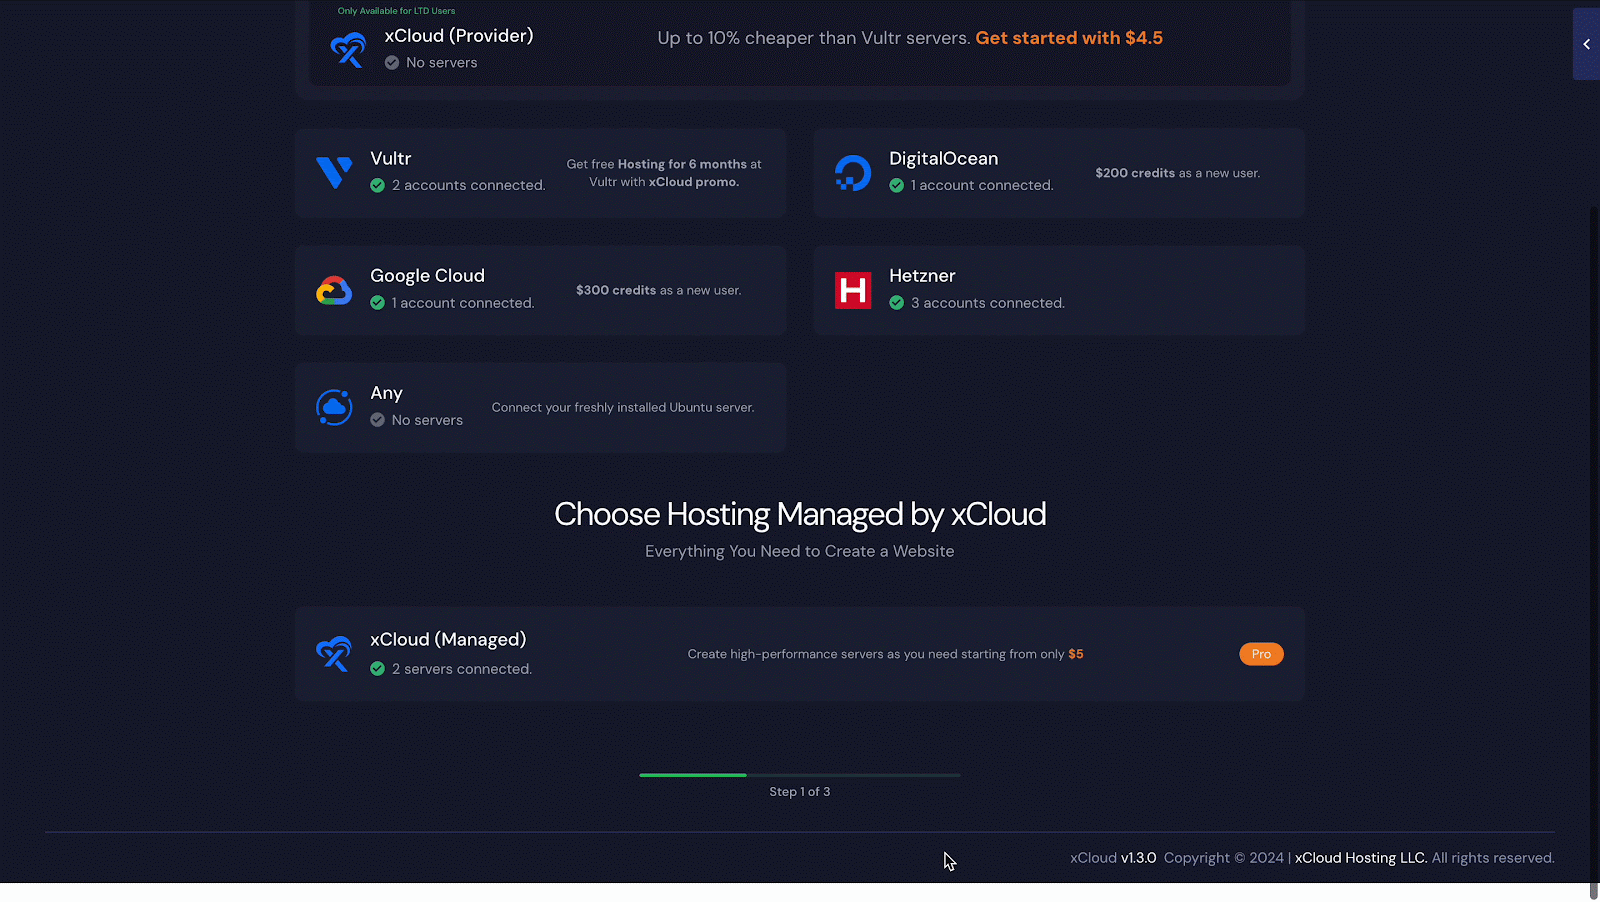Select the DigitalOcean hosting card

(x=1058, y=172)
